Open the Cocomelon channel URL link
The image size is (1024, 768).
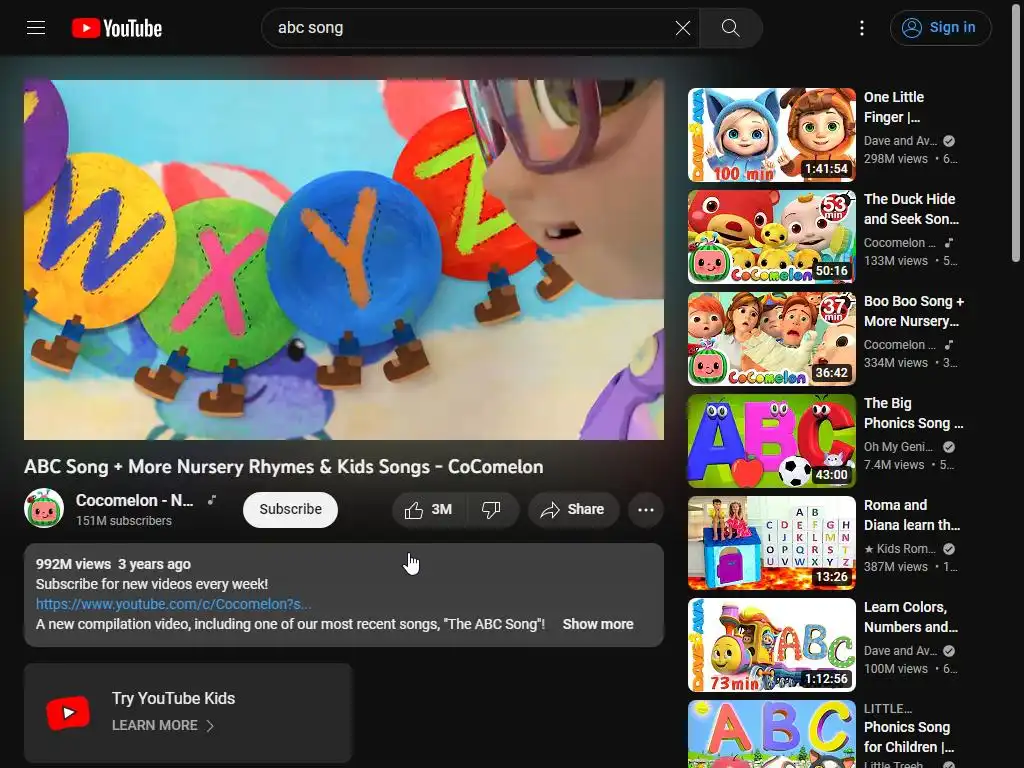click(x=174, y=604)
